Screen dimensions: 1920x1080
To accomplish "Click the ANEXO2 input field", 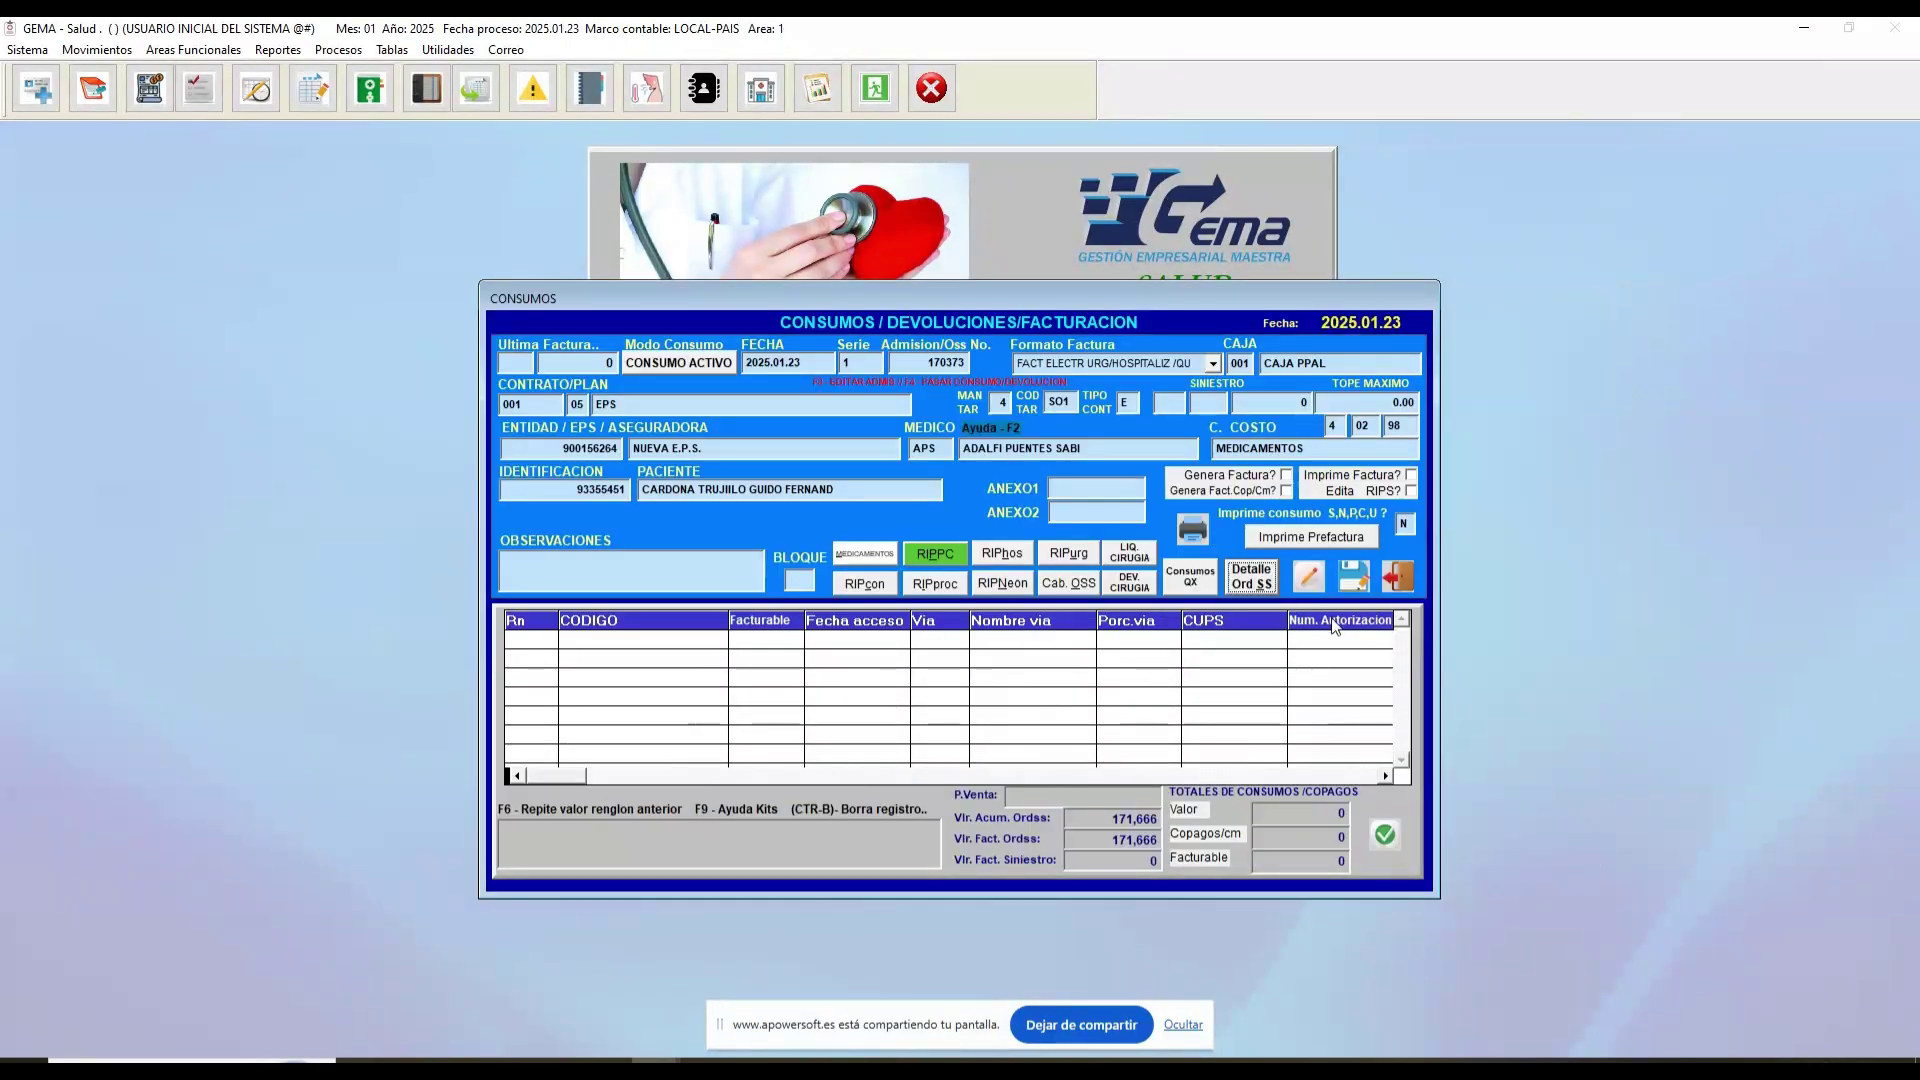I will (1096, 513).
